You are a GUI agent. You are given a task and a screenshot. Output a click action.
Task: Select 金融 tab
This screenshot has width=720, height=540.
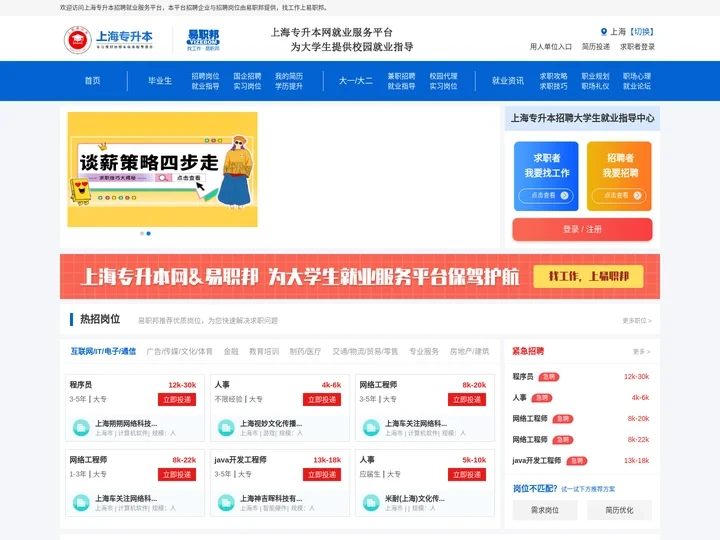[x=231, y=351]
